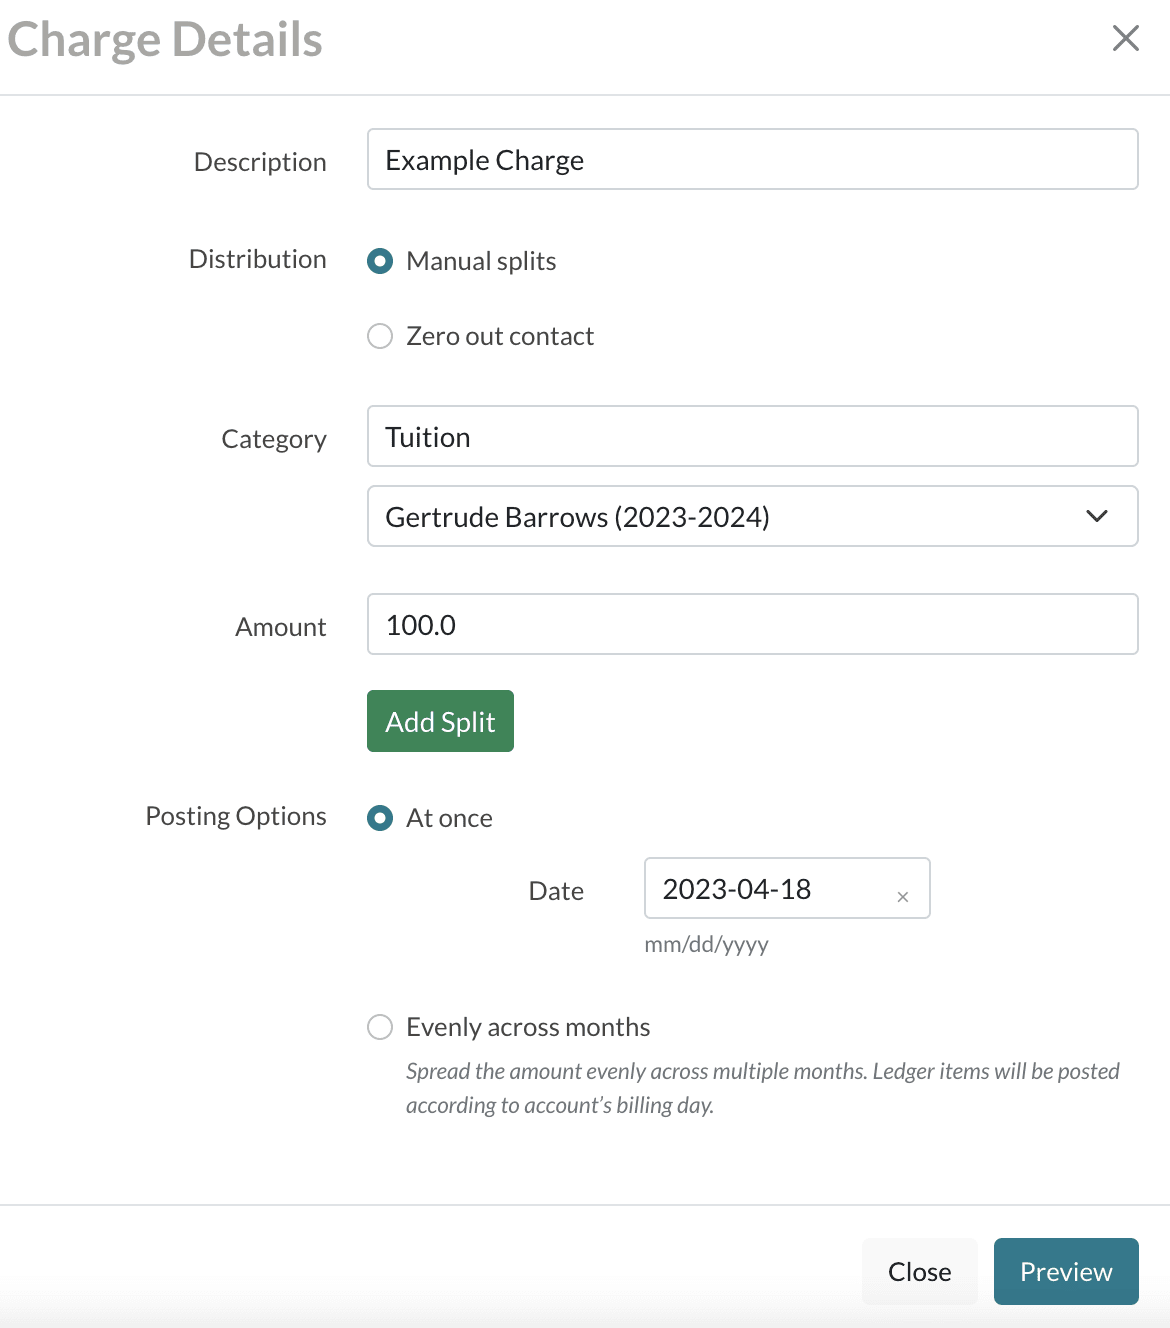The height and width of the screenshot is (1328, 1170).
Task: Select the Manual splits distribution option
Action: [x=380, y=261]
